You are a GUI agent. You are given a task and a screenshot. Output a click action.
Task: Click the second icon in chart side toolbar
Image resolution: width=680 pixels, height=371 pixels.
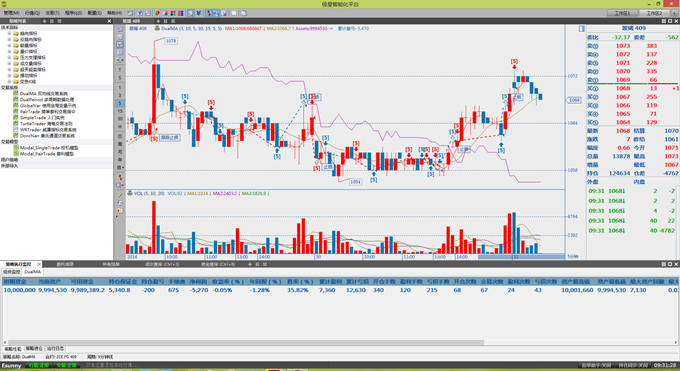coord(120,36)
